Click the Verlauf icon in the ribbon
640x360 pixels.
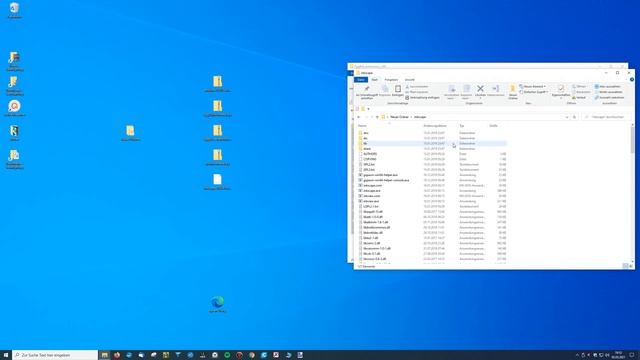coord(580,98)
